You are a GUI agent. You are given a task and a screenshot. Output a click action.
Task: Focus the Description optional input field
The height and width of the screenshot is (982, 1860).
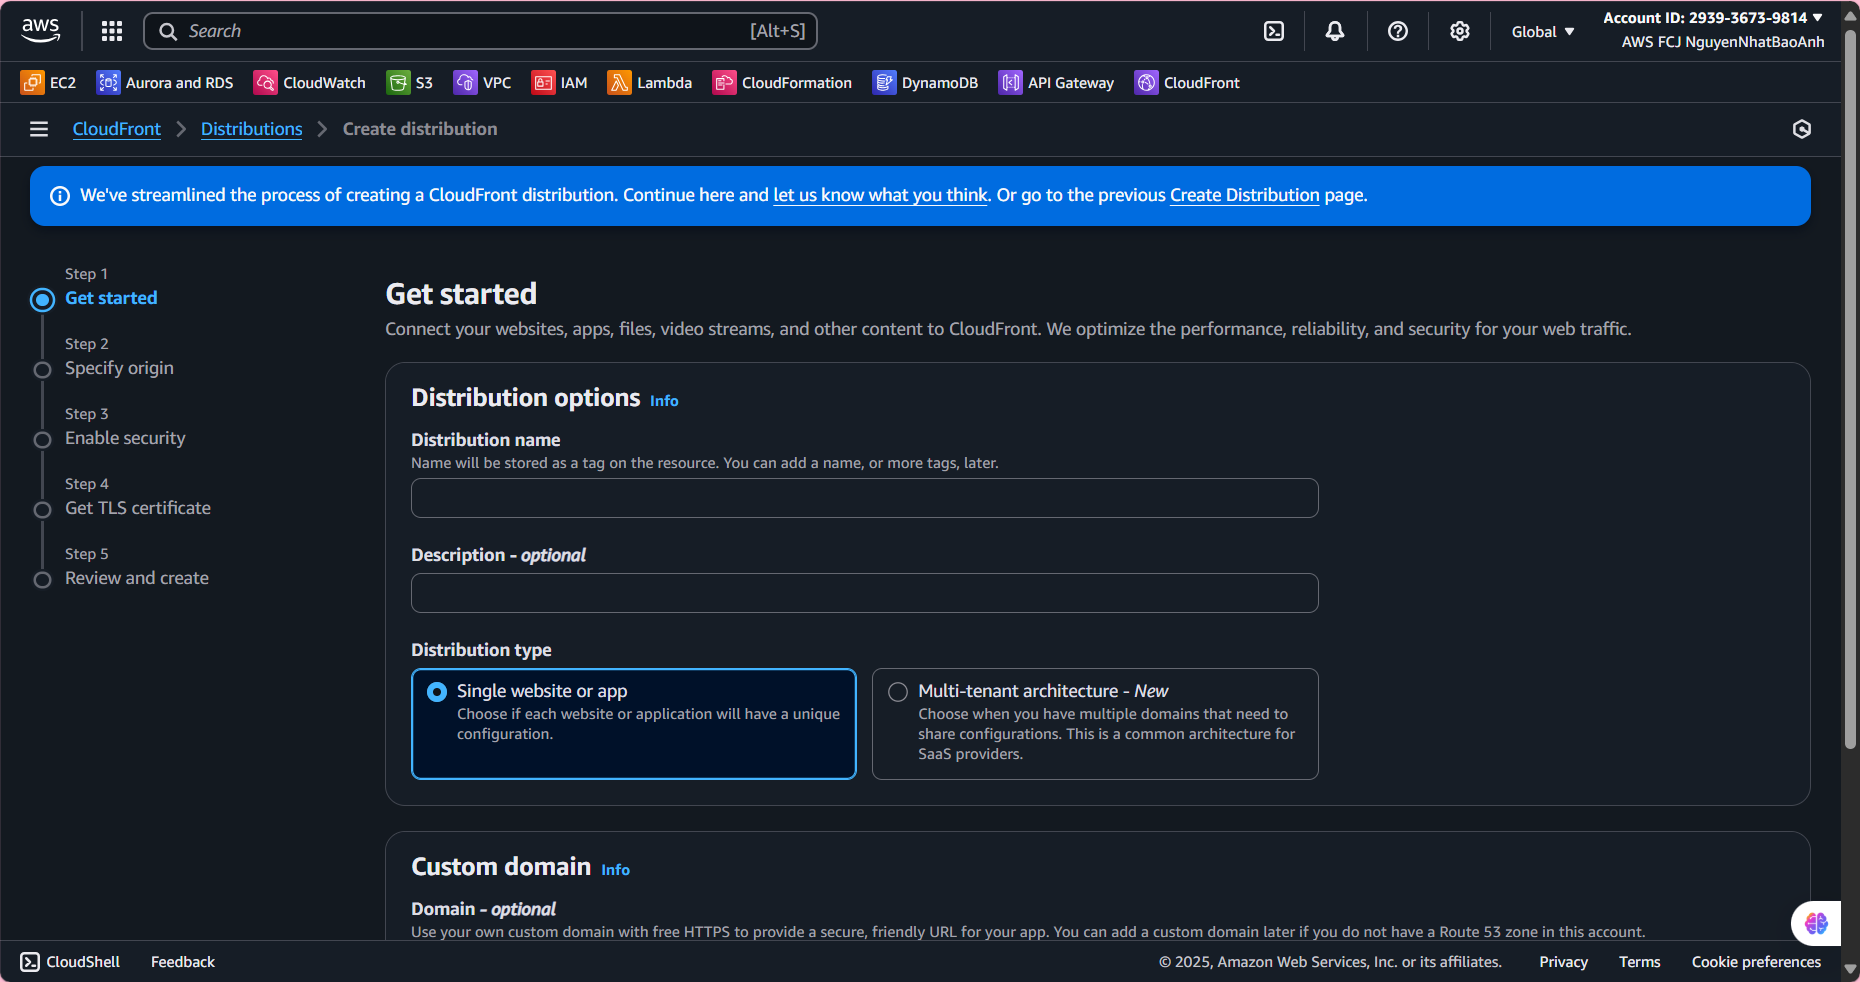[864, 593]
